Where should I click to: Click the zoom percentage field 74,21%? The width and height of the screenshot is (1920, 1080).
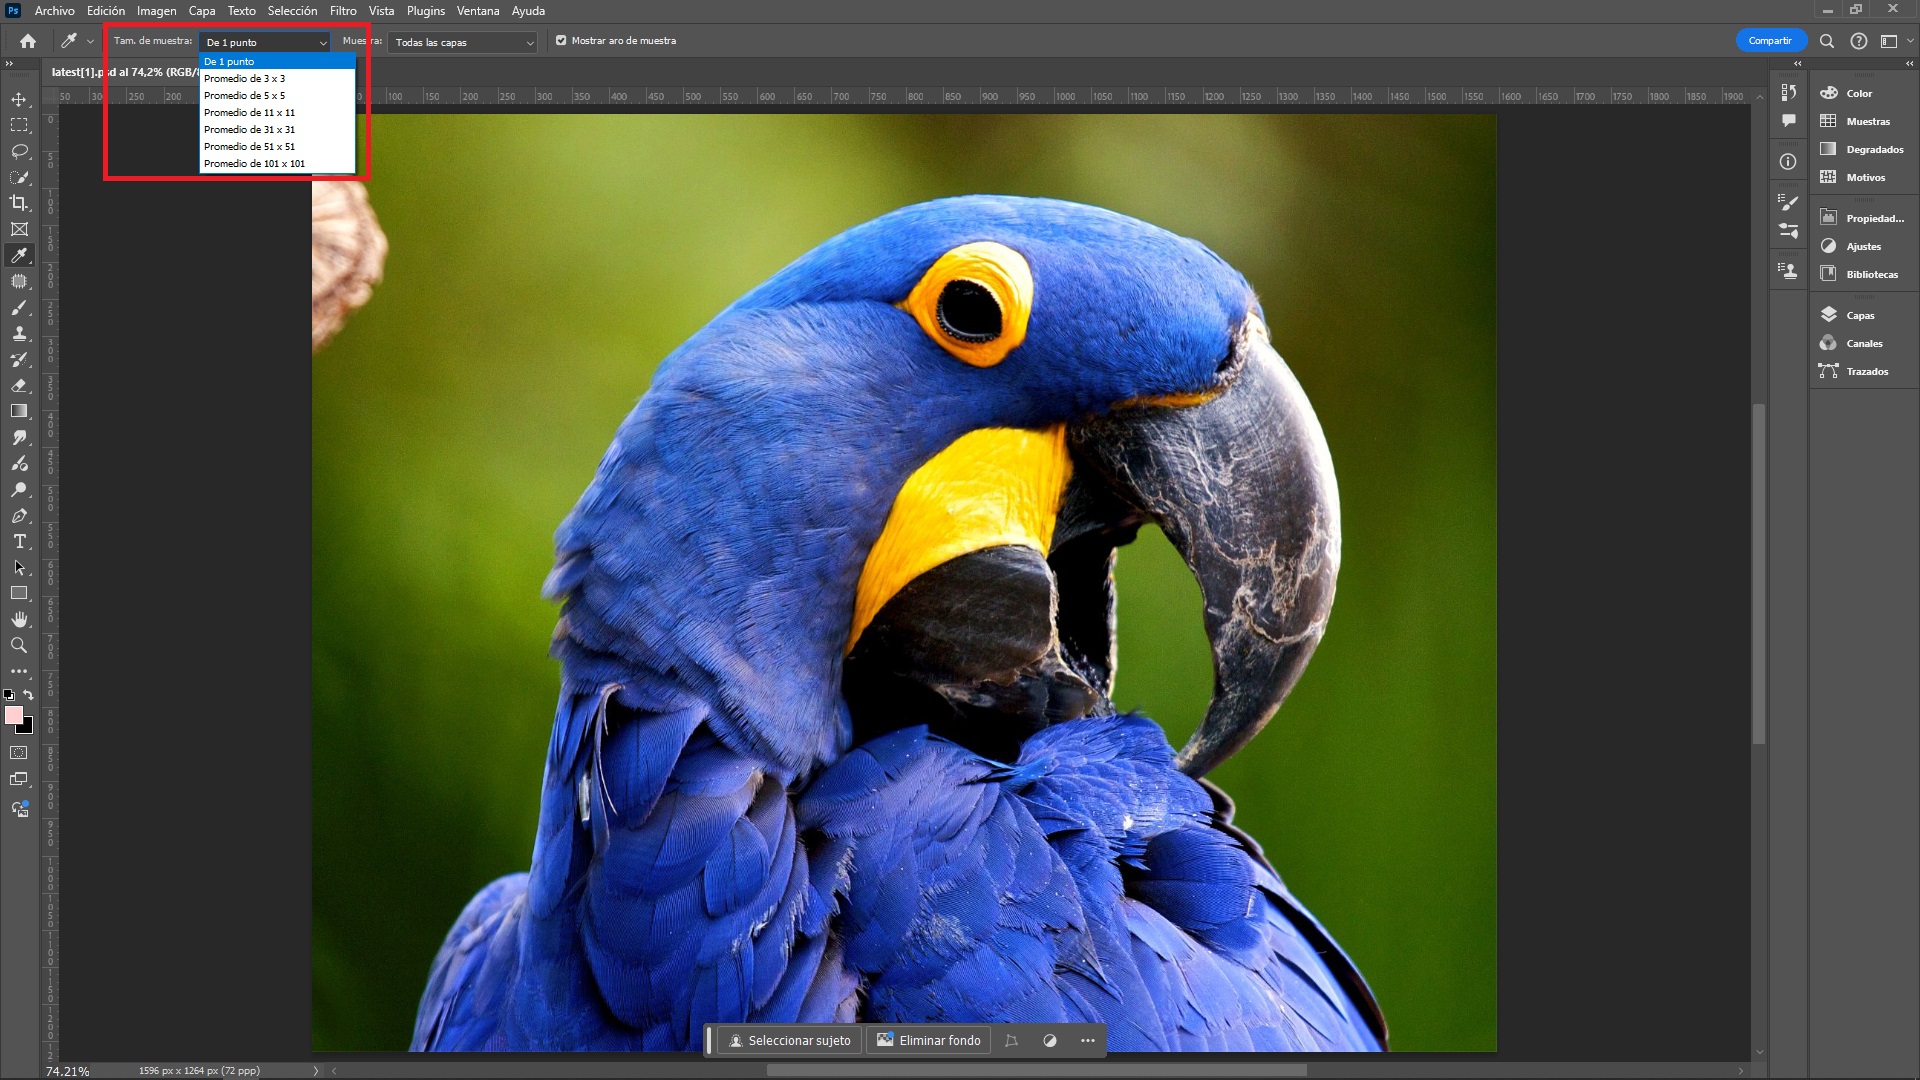67,1071
